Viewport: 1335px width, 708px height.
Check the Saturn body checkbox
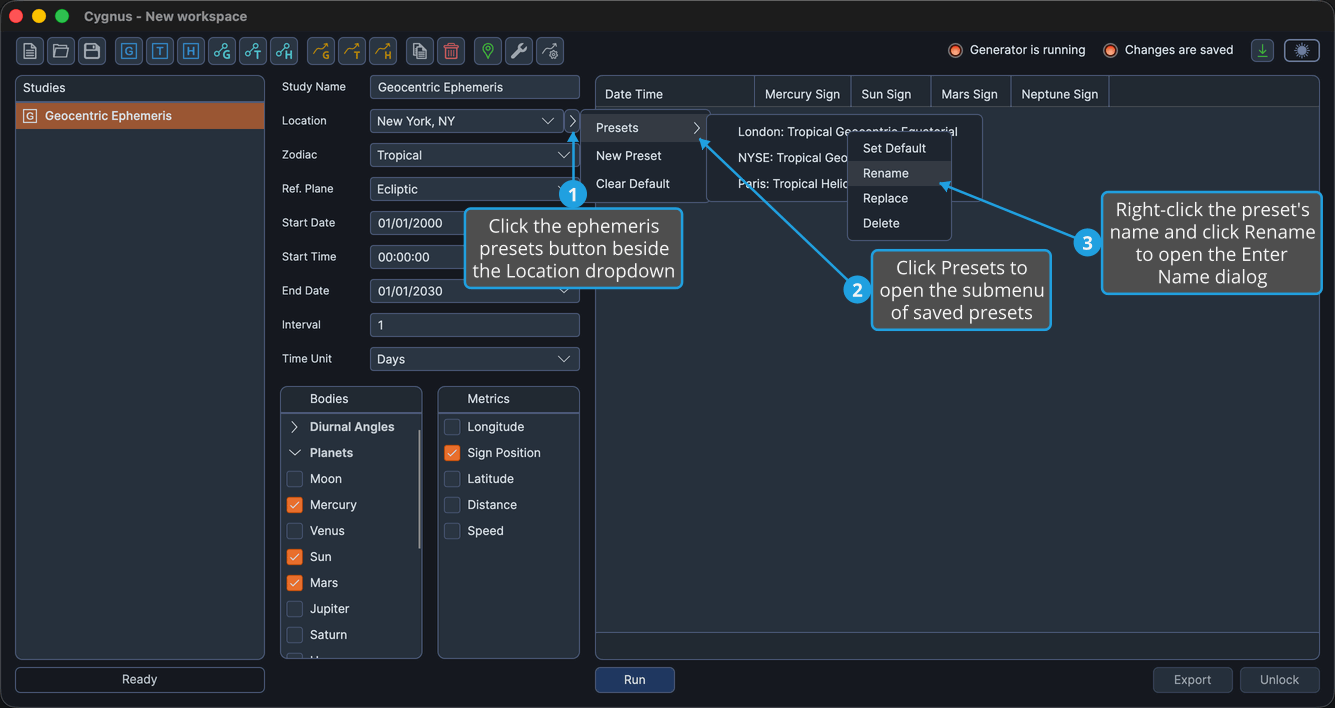295,635
